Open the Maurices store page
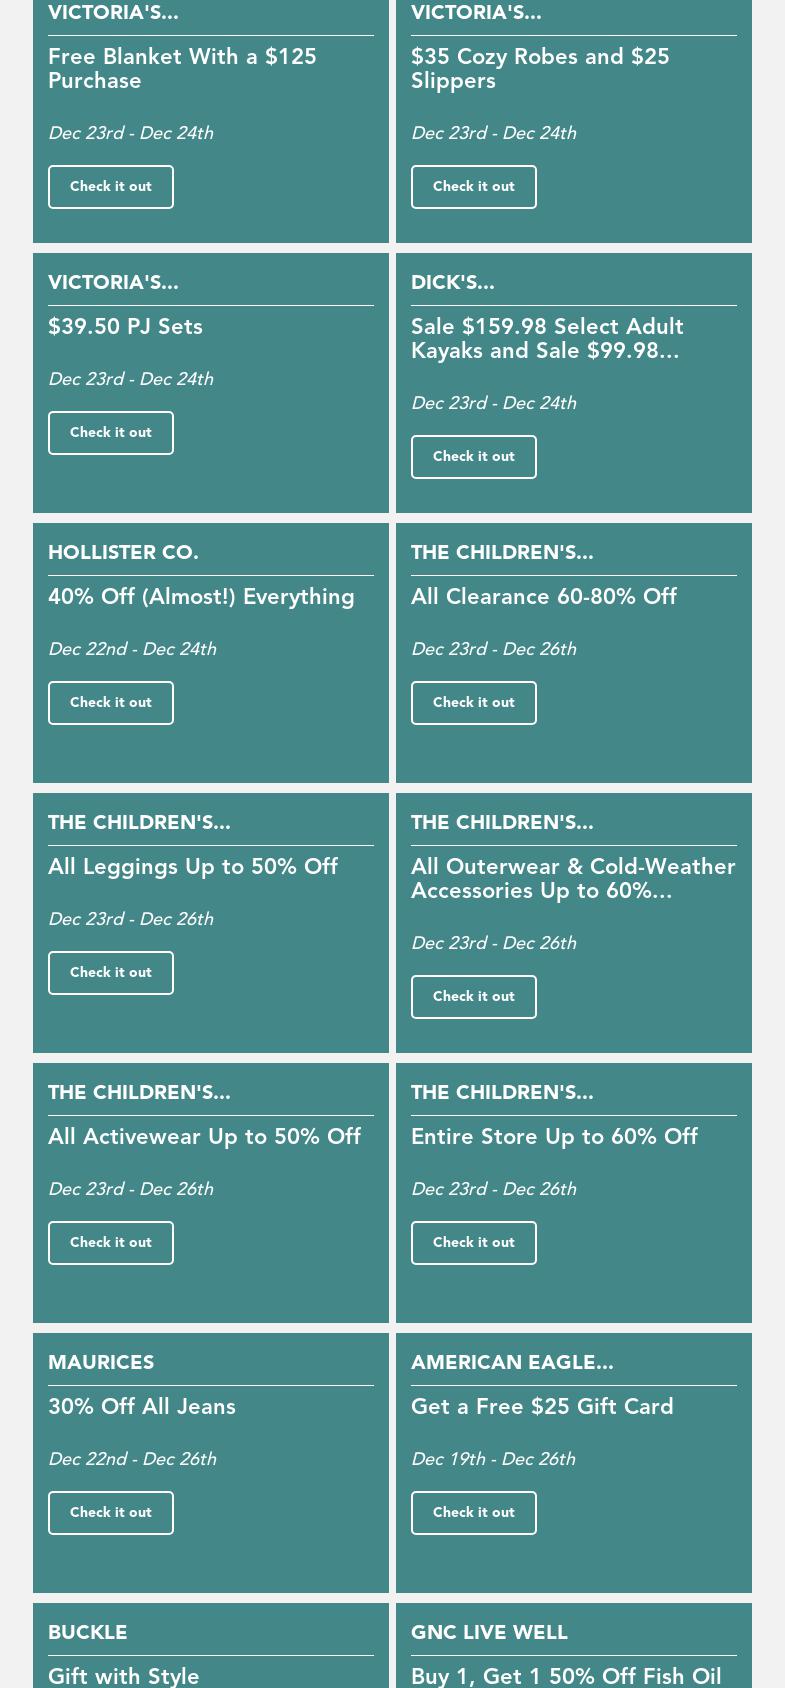The height and width of the screenshot is (1688, 785). pyautogui.click(x=101, y=1363)
